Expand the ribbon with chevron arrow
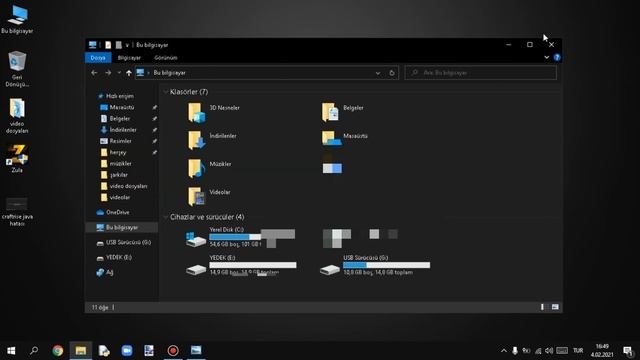This screenshot has width=640, height=360. tap(547, 57)
